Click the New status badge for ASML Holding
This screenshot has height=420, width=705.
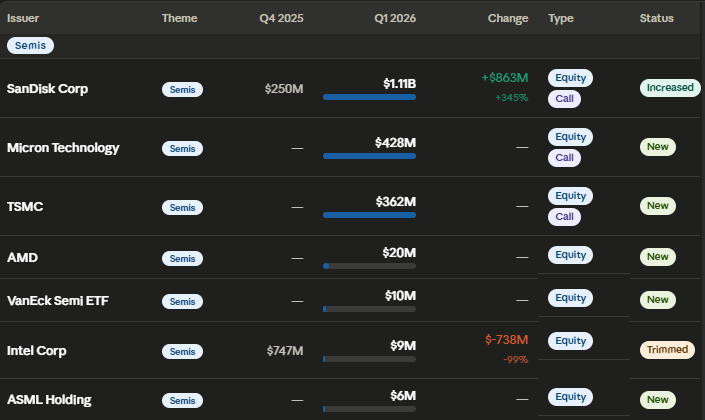[657, 399]
